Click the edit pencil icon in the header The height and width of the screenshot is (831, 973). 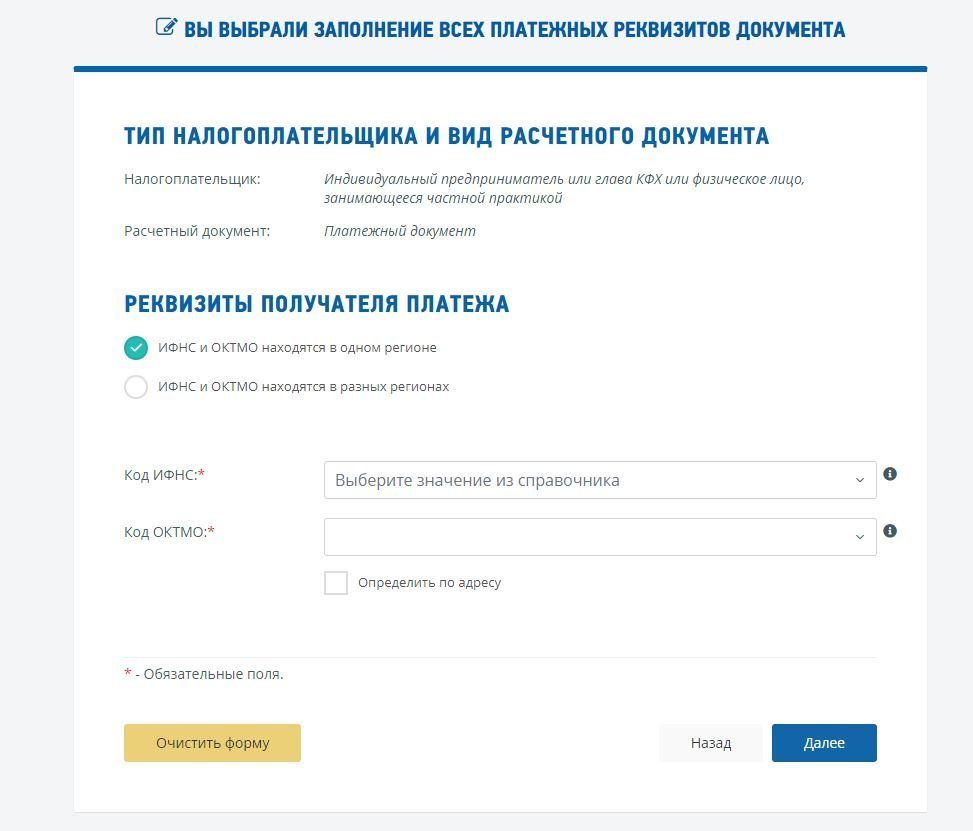point(166,28)
